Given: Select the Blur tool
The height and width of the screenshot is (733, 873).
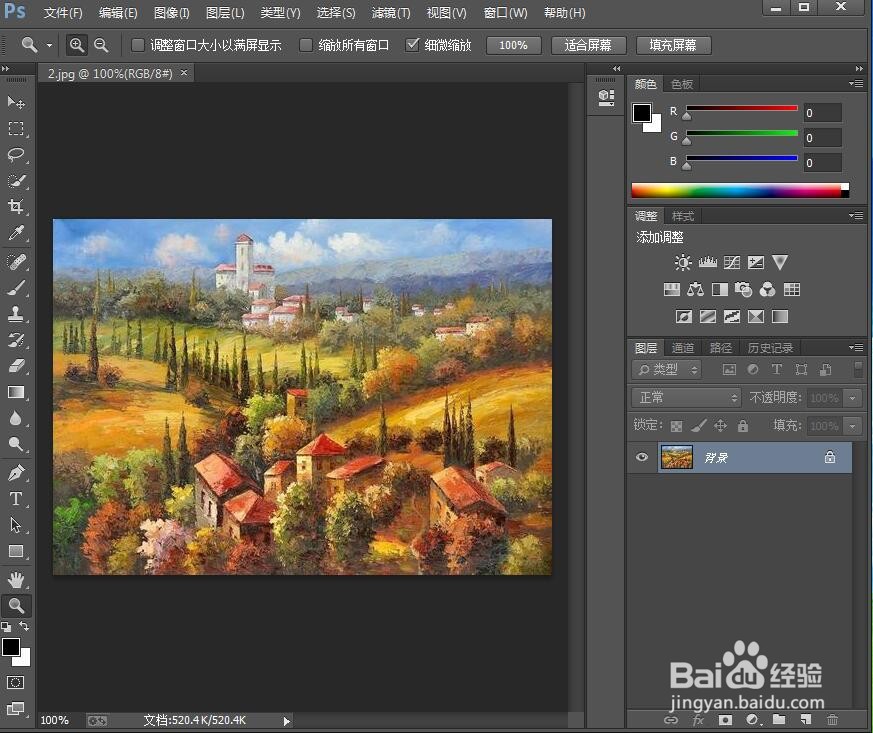Looking at the screenshot, I should [16, 418].
